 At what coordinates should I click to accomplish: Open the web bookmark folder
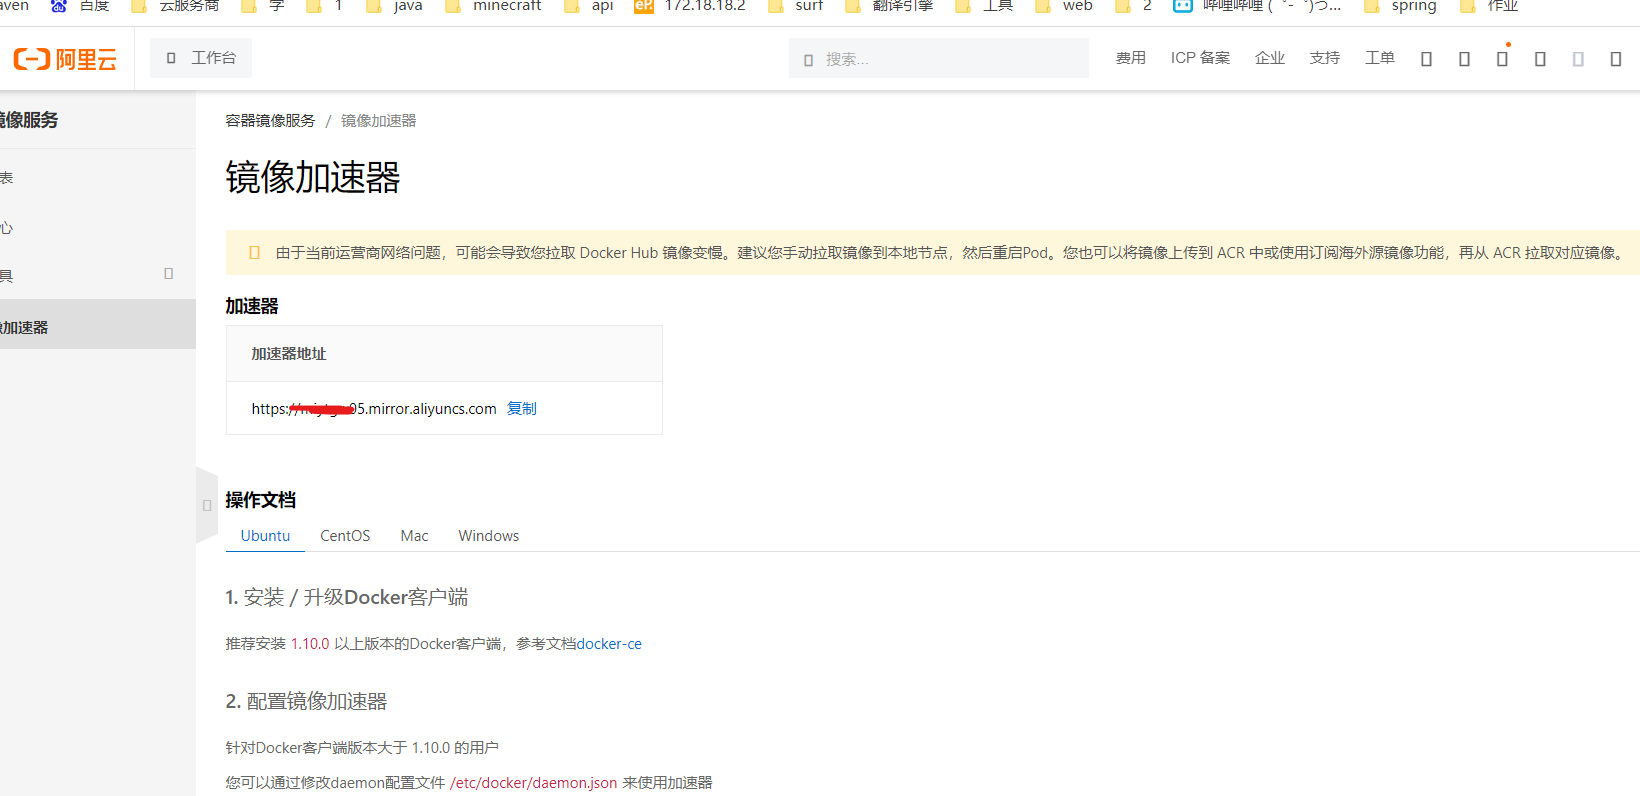click(1064, 6)
